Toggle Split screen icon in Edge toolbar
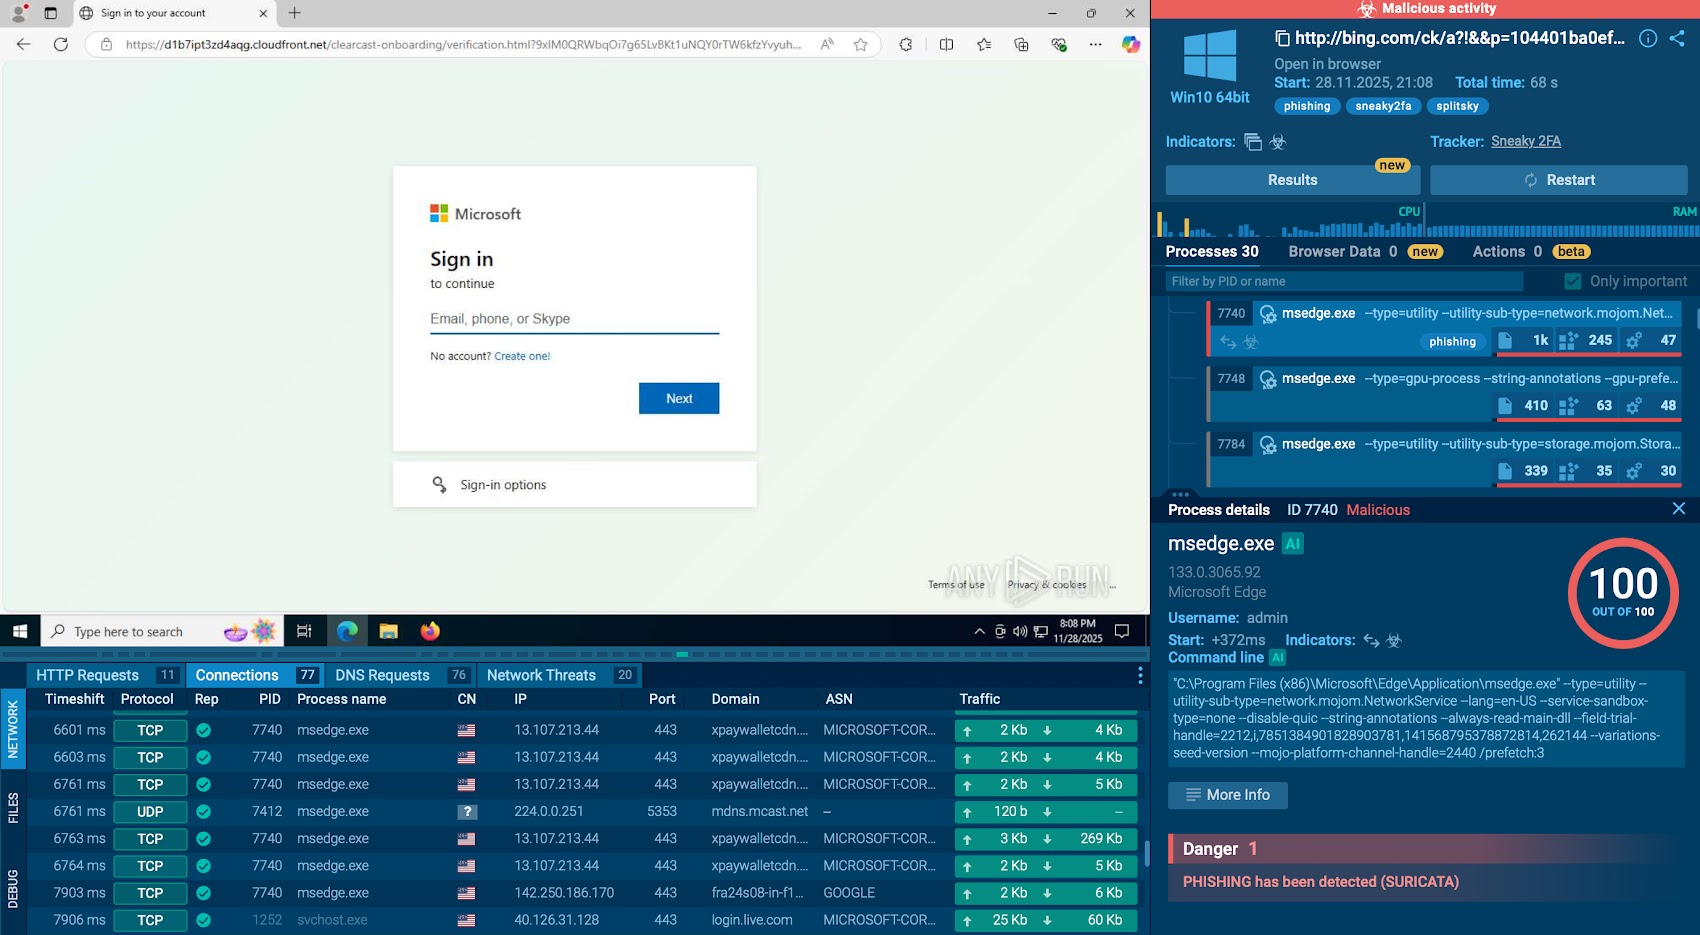Viewport: 1700px width, 935px height. [946, 44]
